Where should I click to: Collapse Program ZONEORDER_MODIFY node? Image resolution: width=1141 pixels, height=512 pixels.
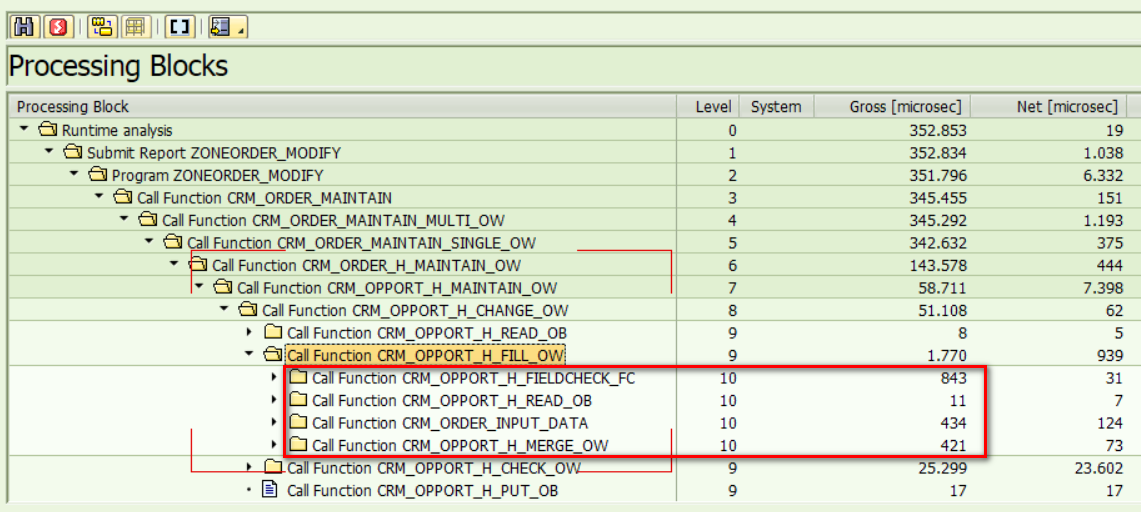(x=74, y=175)
